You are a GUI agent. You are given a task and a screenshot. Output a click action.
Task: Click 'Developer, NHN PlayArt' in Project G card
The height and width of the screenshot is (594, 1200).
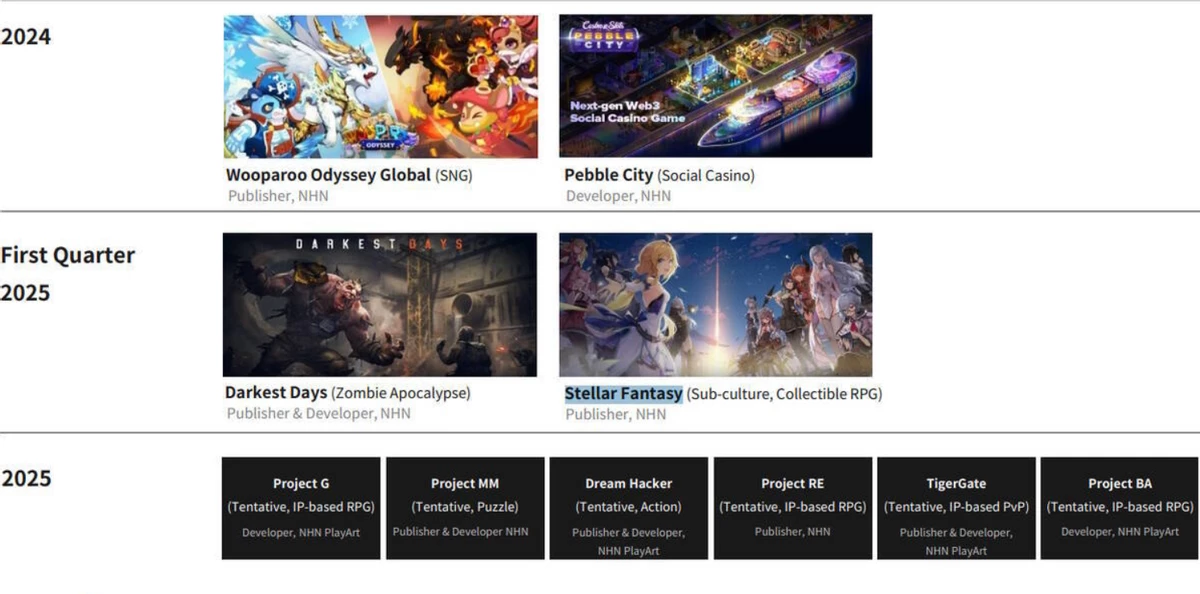pyautogui.click(x=301, y=532)
